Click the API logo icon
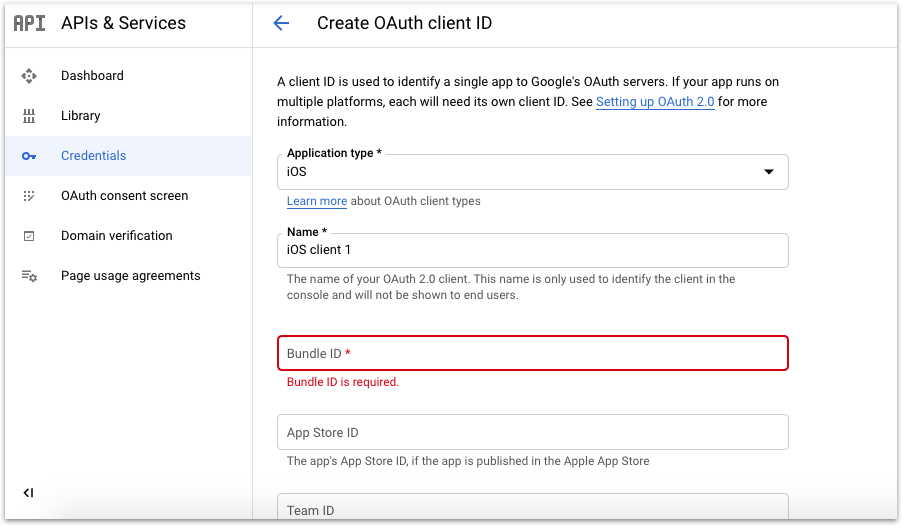This screenshot has height=526, width=902. point(29,23)
